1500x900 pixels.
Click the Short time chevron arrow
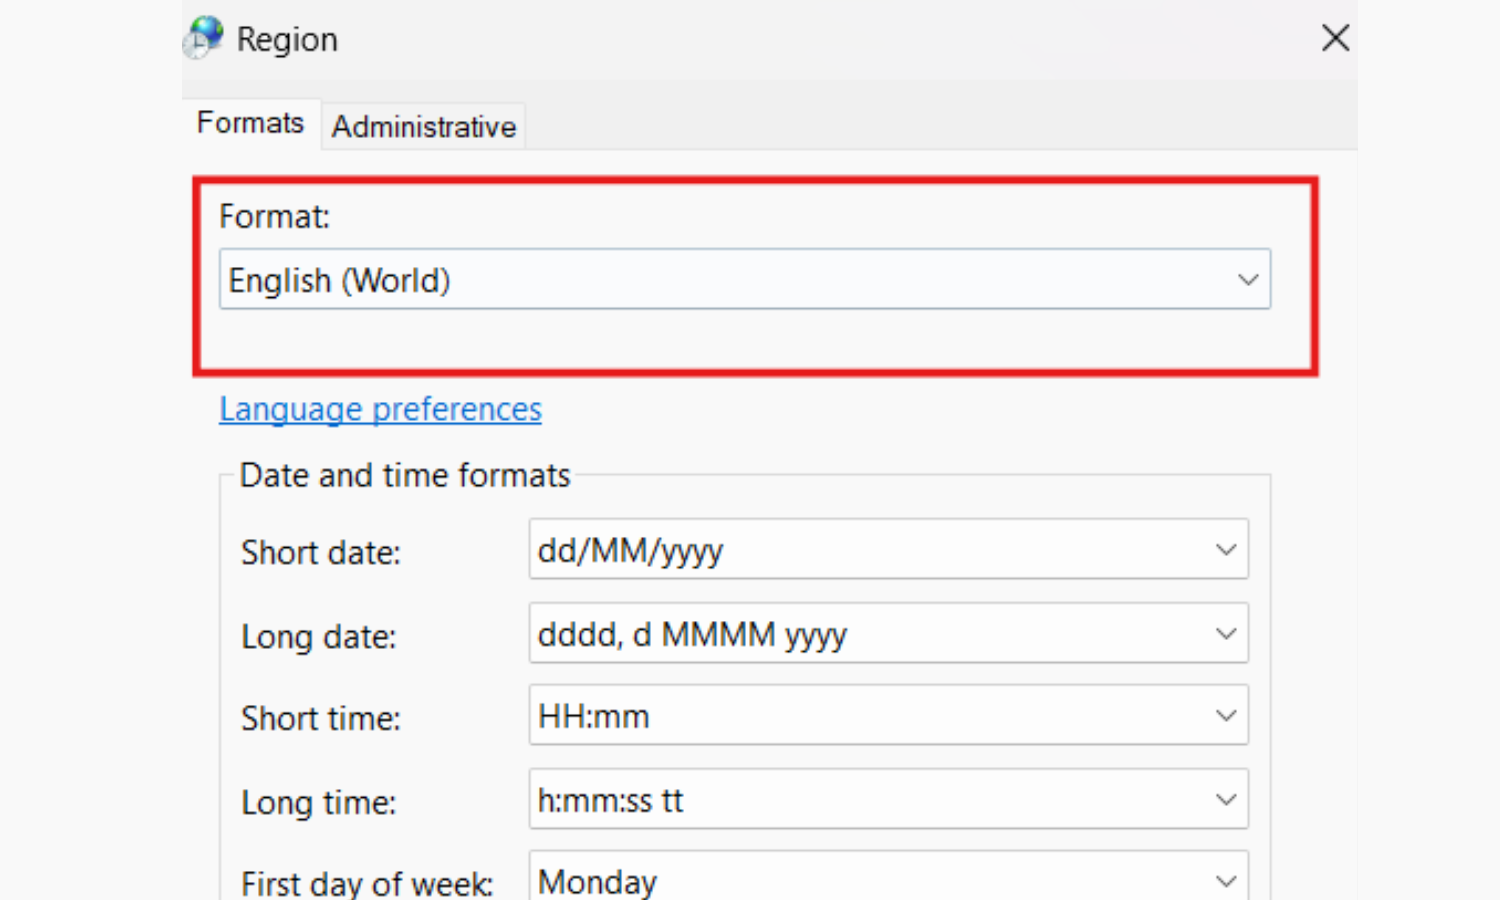[x=1226, y=715]
